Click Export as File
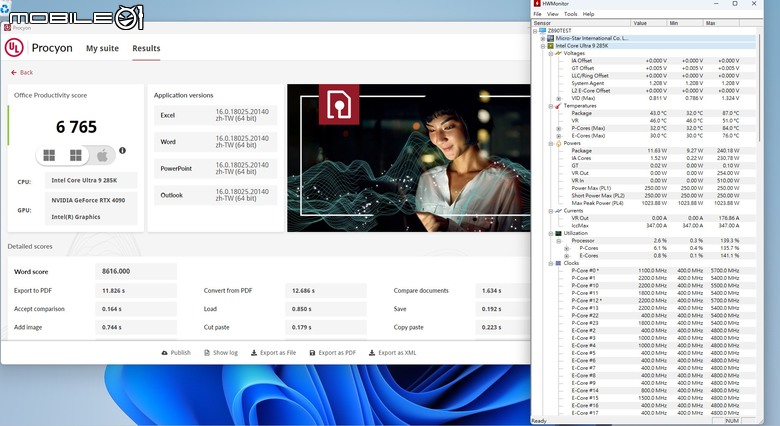This screenshot has height=426, width=780. [x=273, y=353]
